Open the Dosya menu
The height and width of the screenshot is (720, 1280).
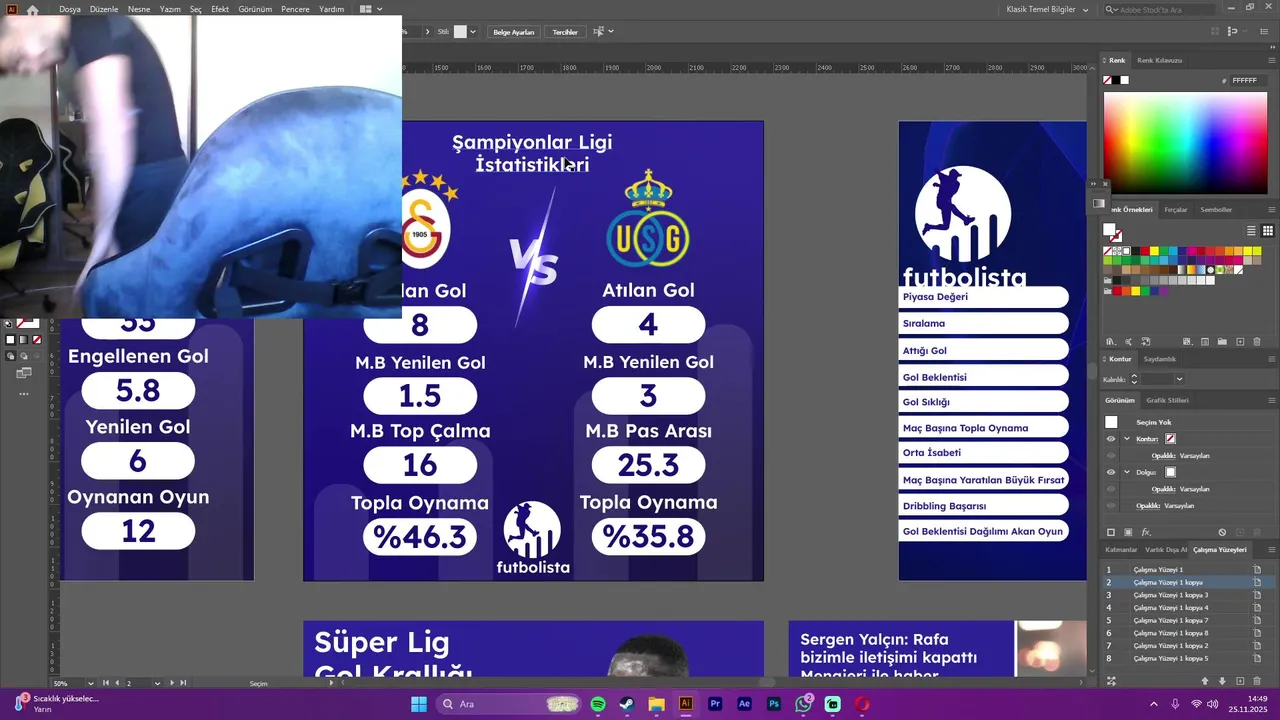(70, 9)
